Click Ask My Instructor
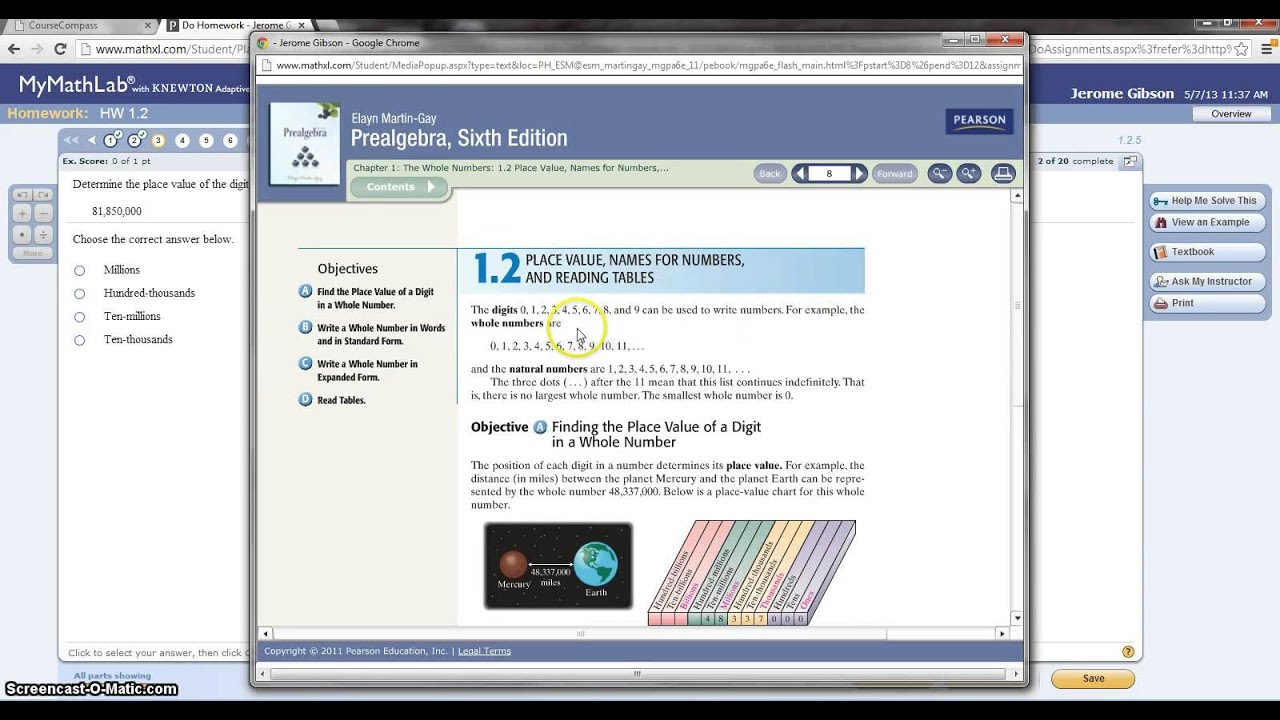This screenshot has height=720, width=1280. [x=1207, y=282]
